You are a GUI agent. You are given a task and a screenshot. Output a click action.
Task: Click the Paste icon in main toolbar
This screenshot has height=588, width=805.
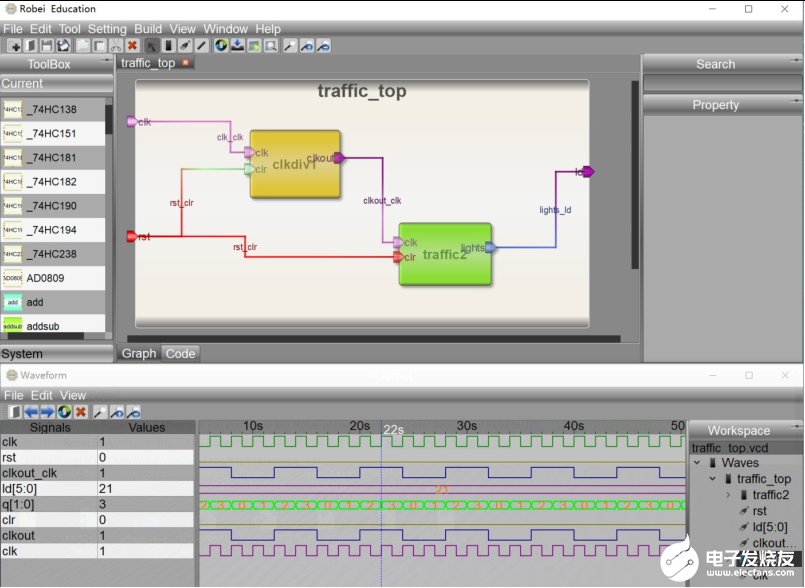pos(99,46)
